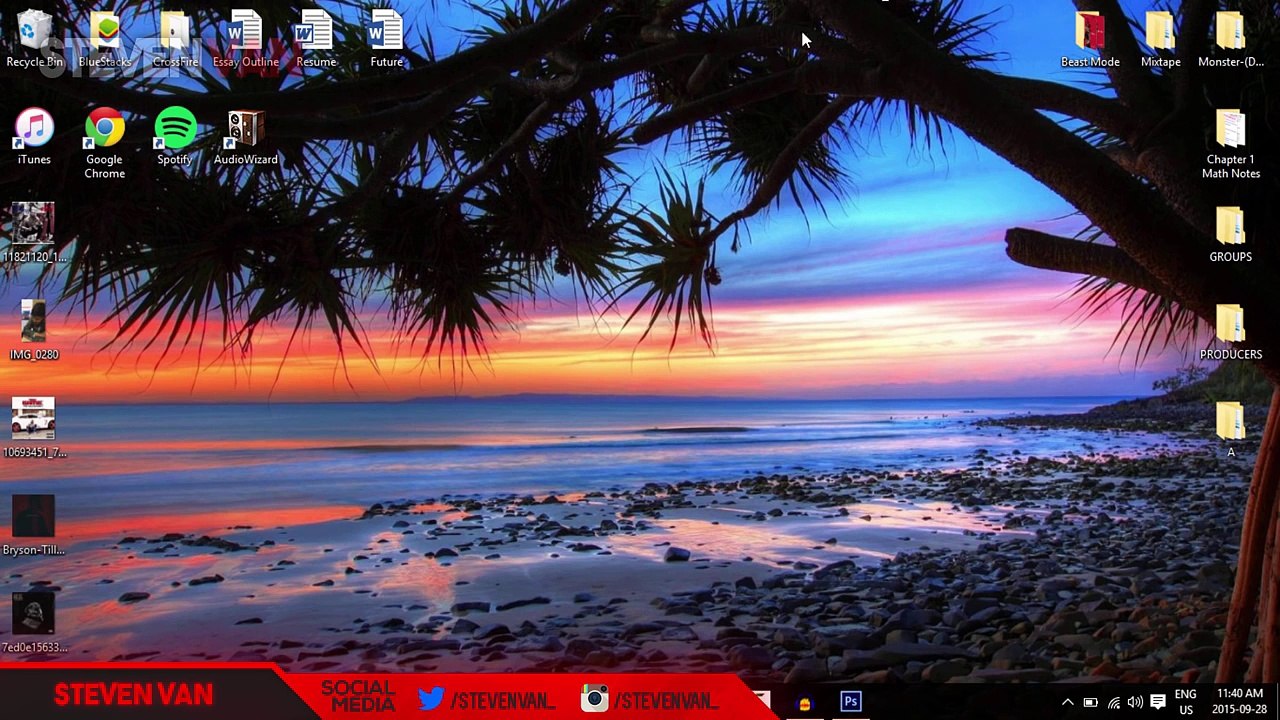Open the Action Center notifications icon

coord(1158,702)
